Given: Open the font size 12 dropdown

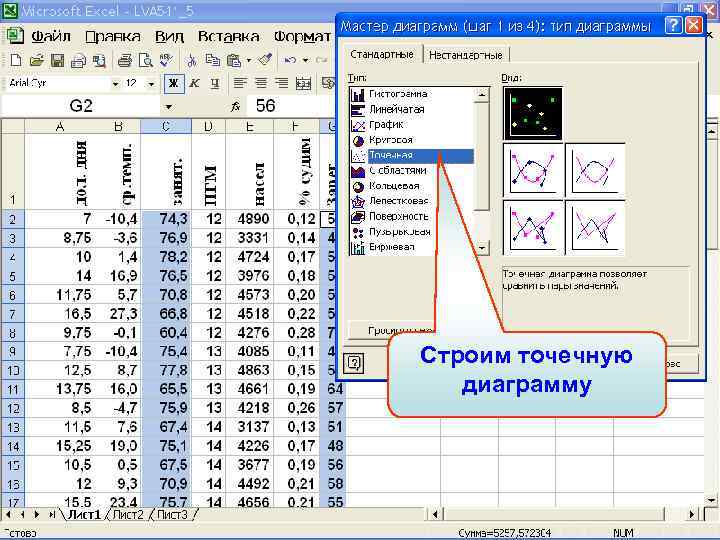Looking at the screenshot, I should tap(151, 84).
